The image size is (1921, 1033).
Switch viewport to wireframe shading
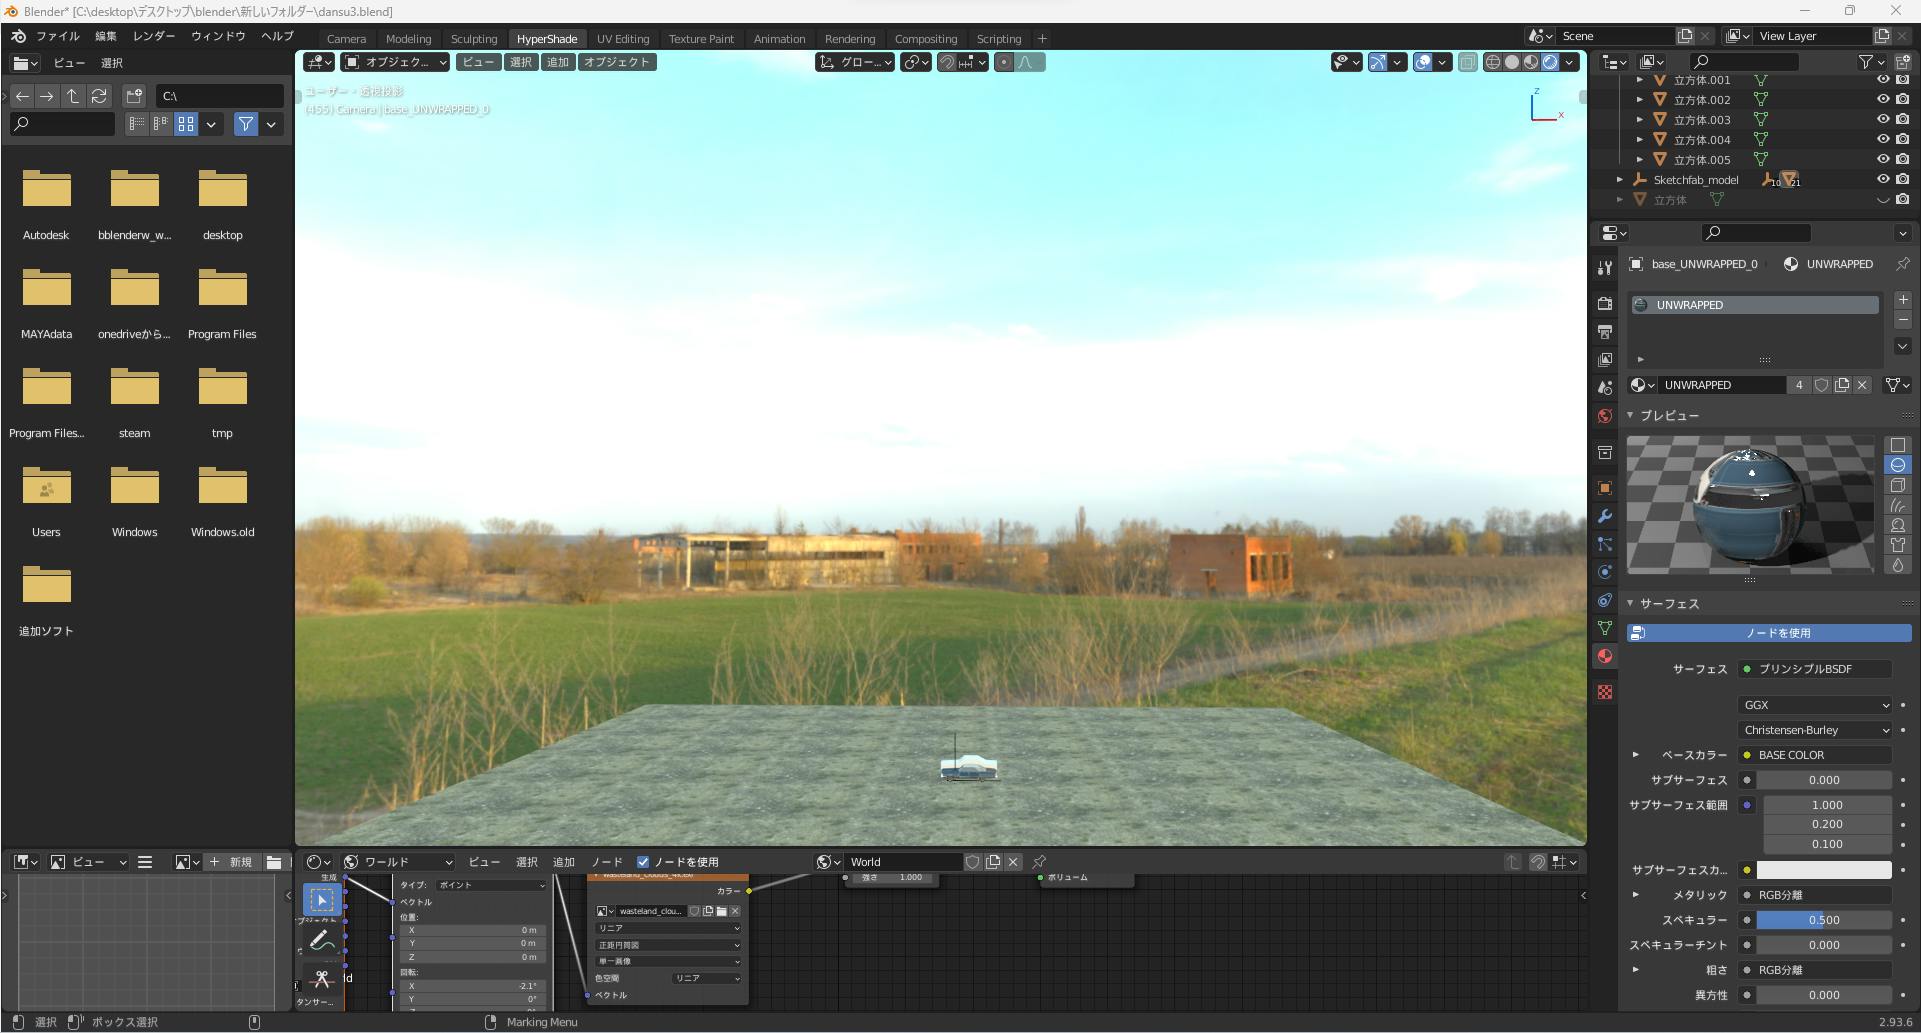1493,62
